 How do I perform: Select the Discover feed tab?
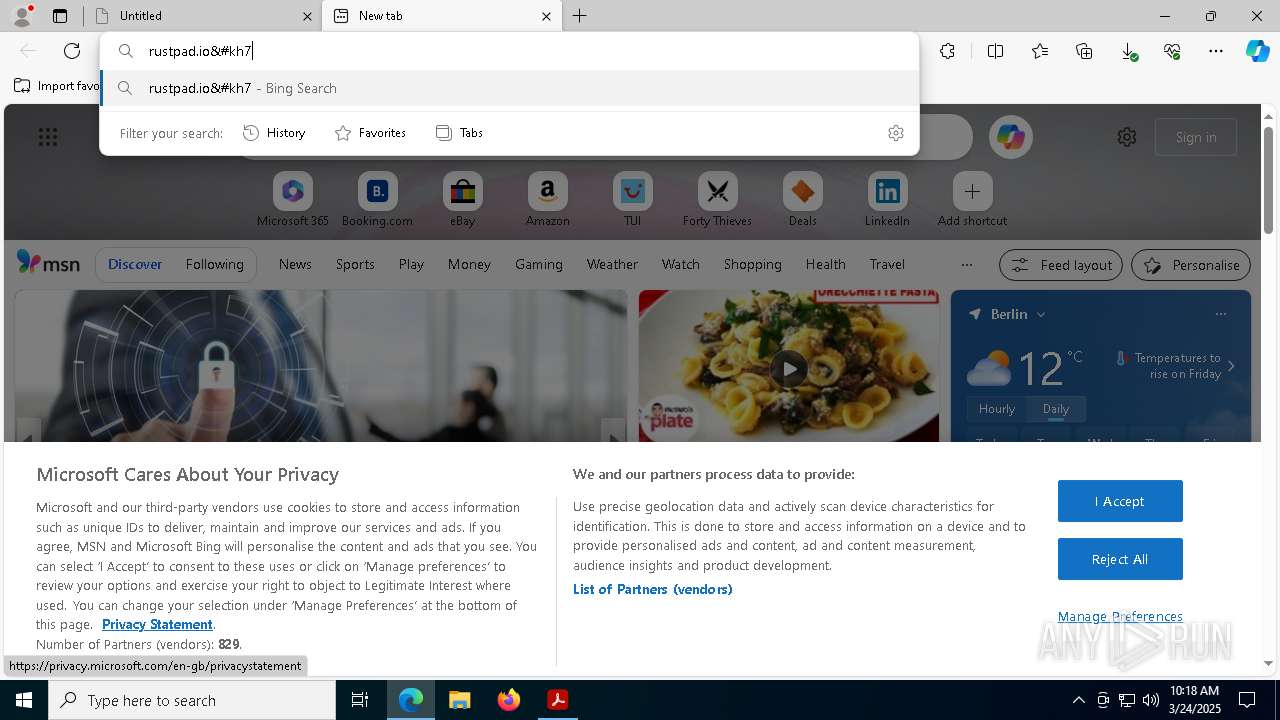coord(135,264)
